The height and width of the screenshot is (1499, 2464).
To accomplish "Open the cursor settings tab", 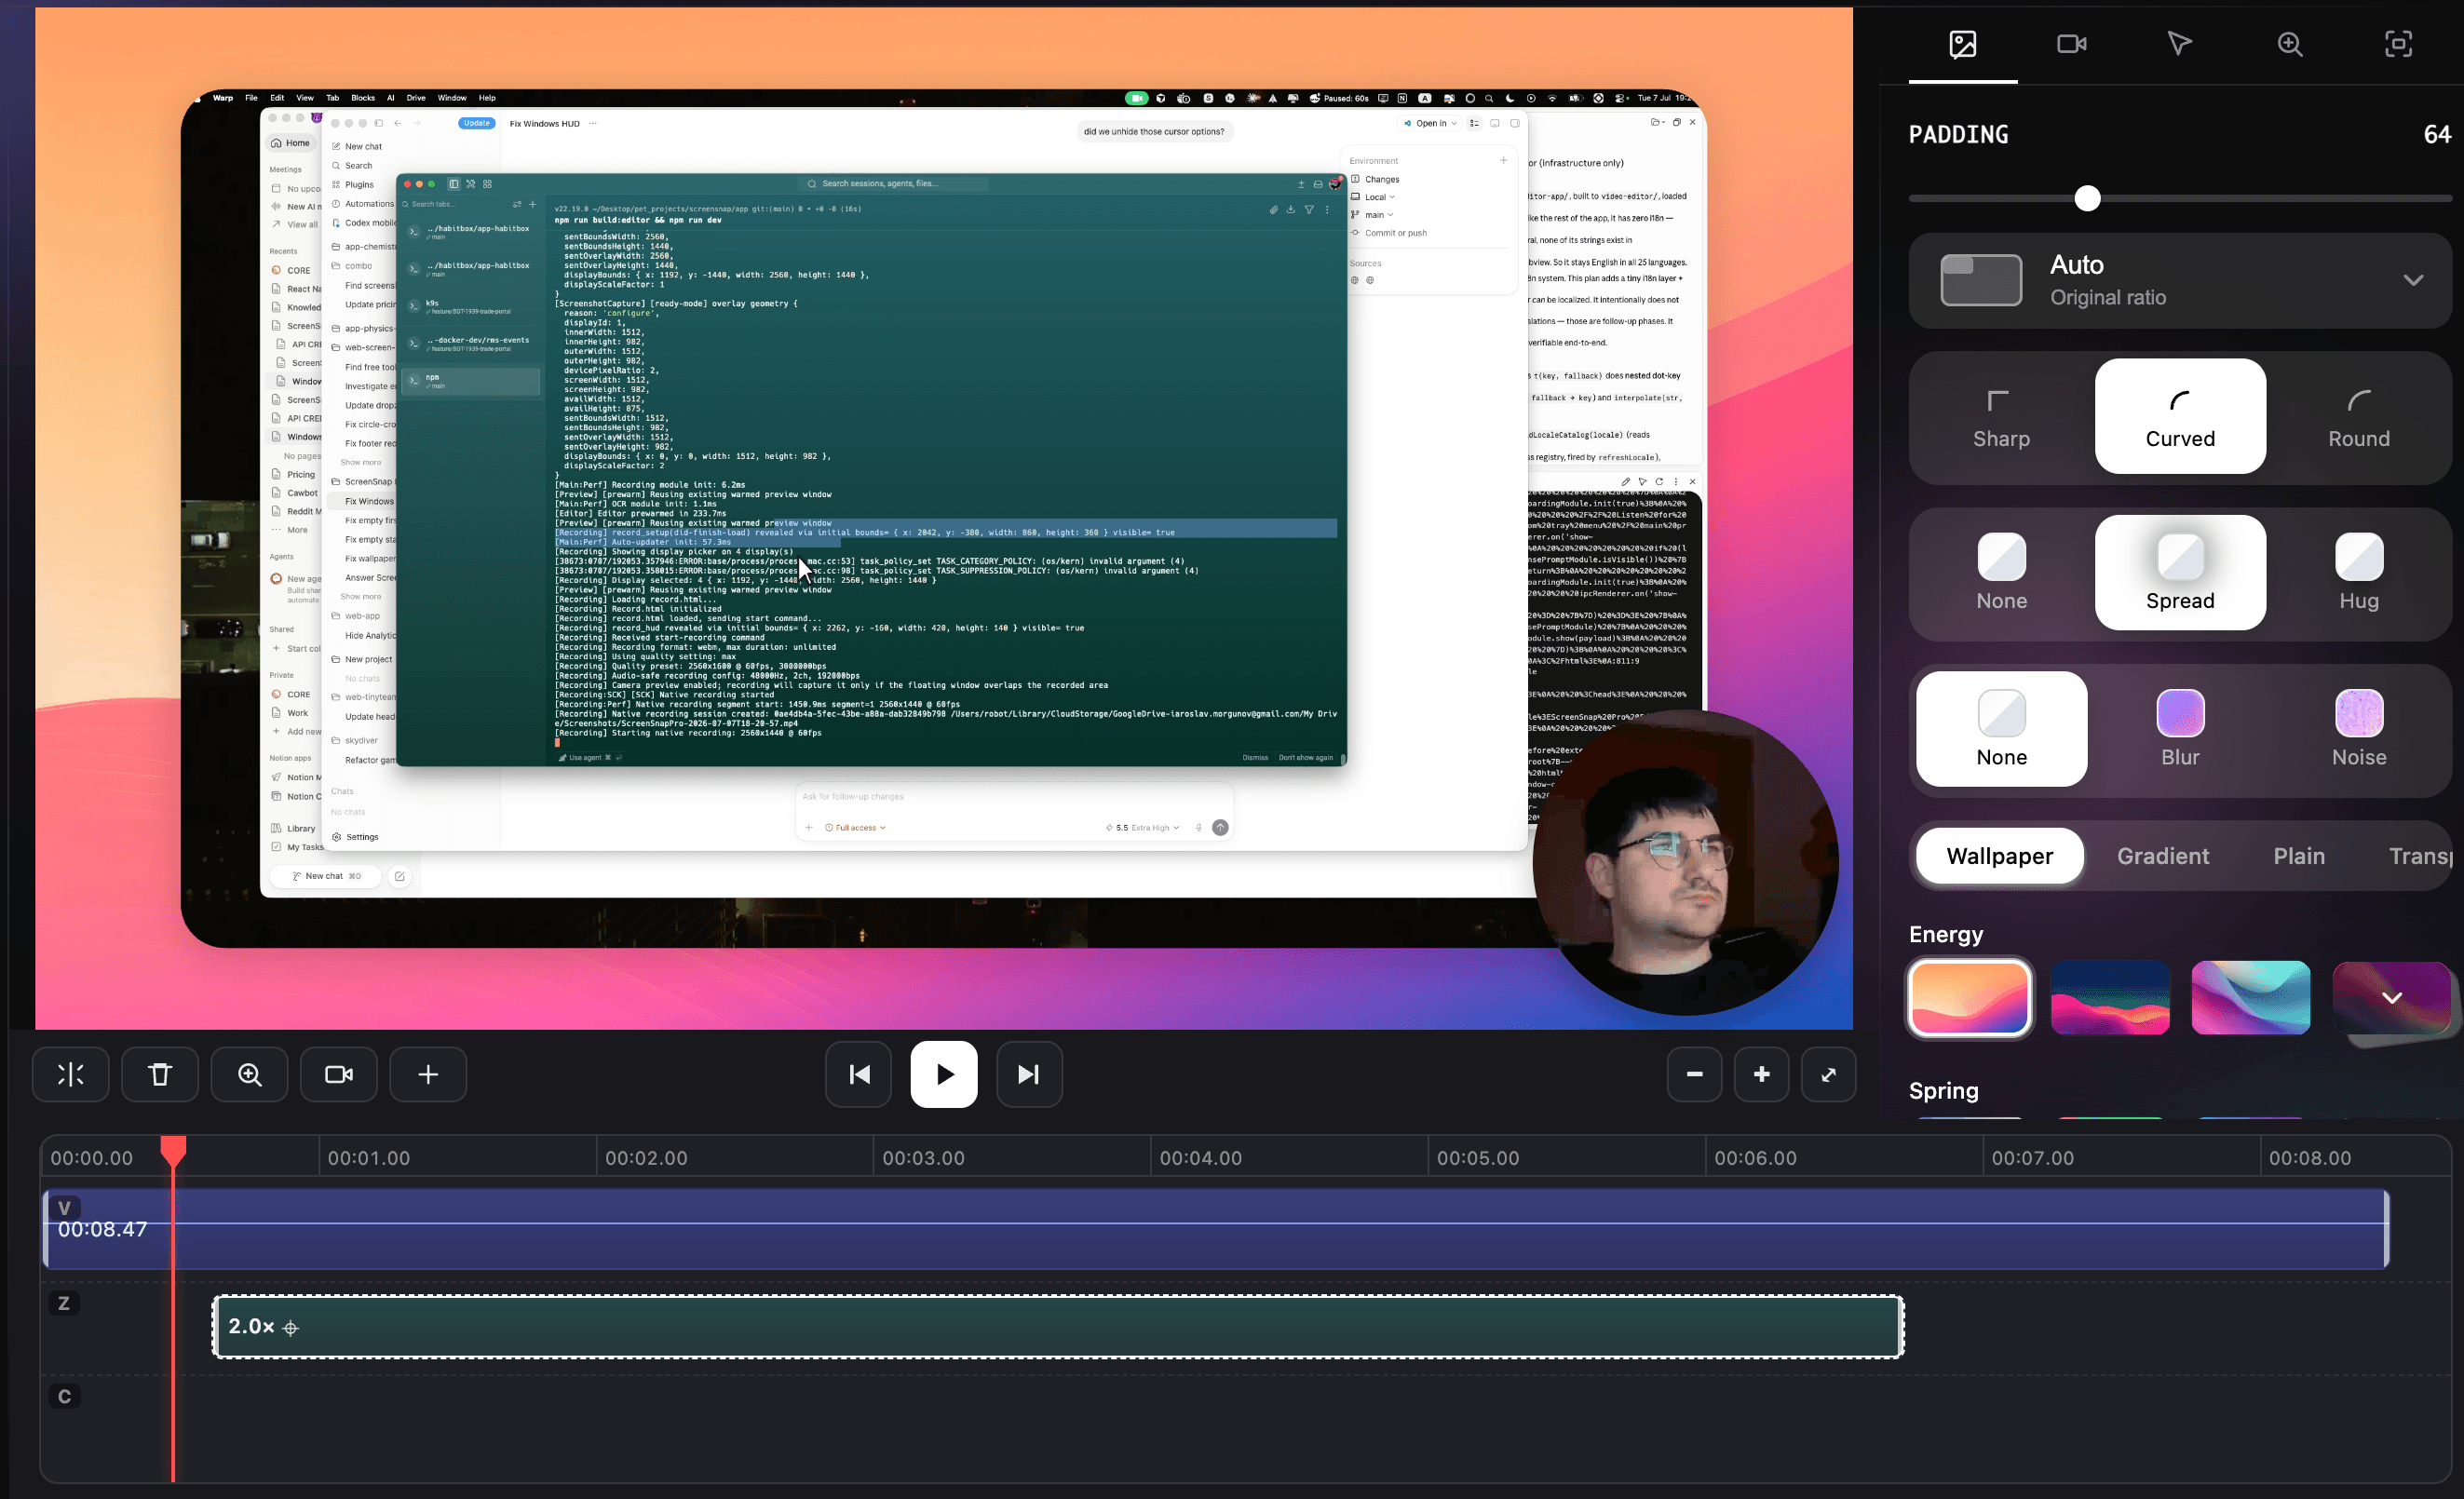I will click(x=2180, y=44).
